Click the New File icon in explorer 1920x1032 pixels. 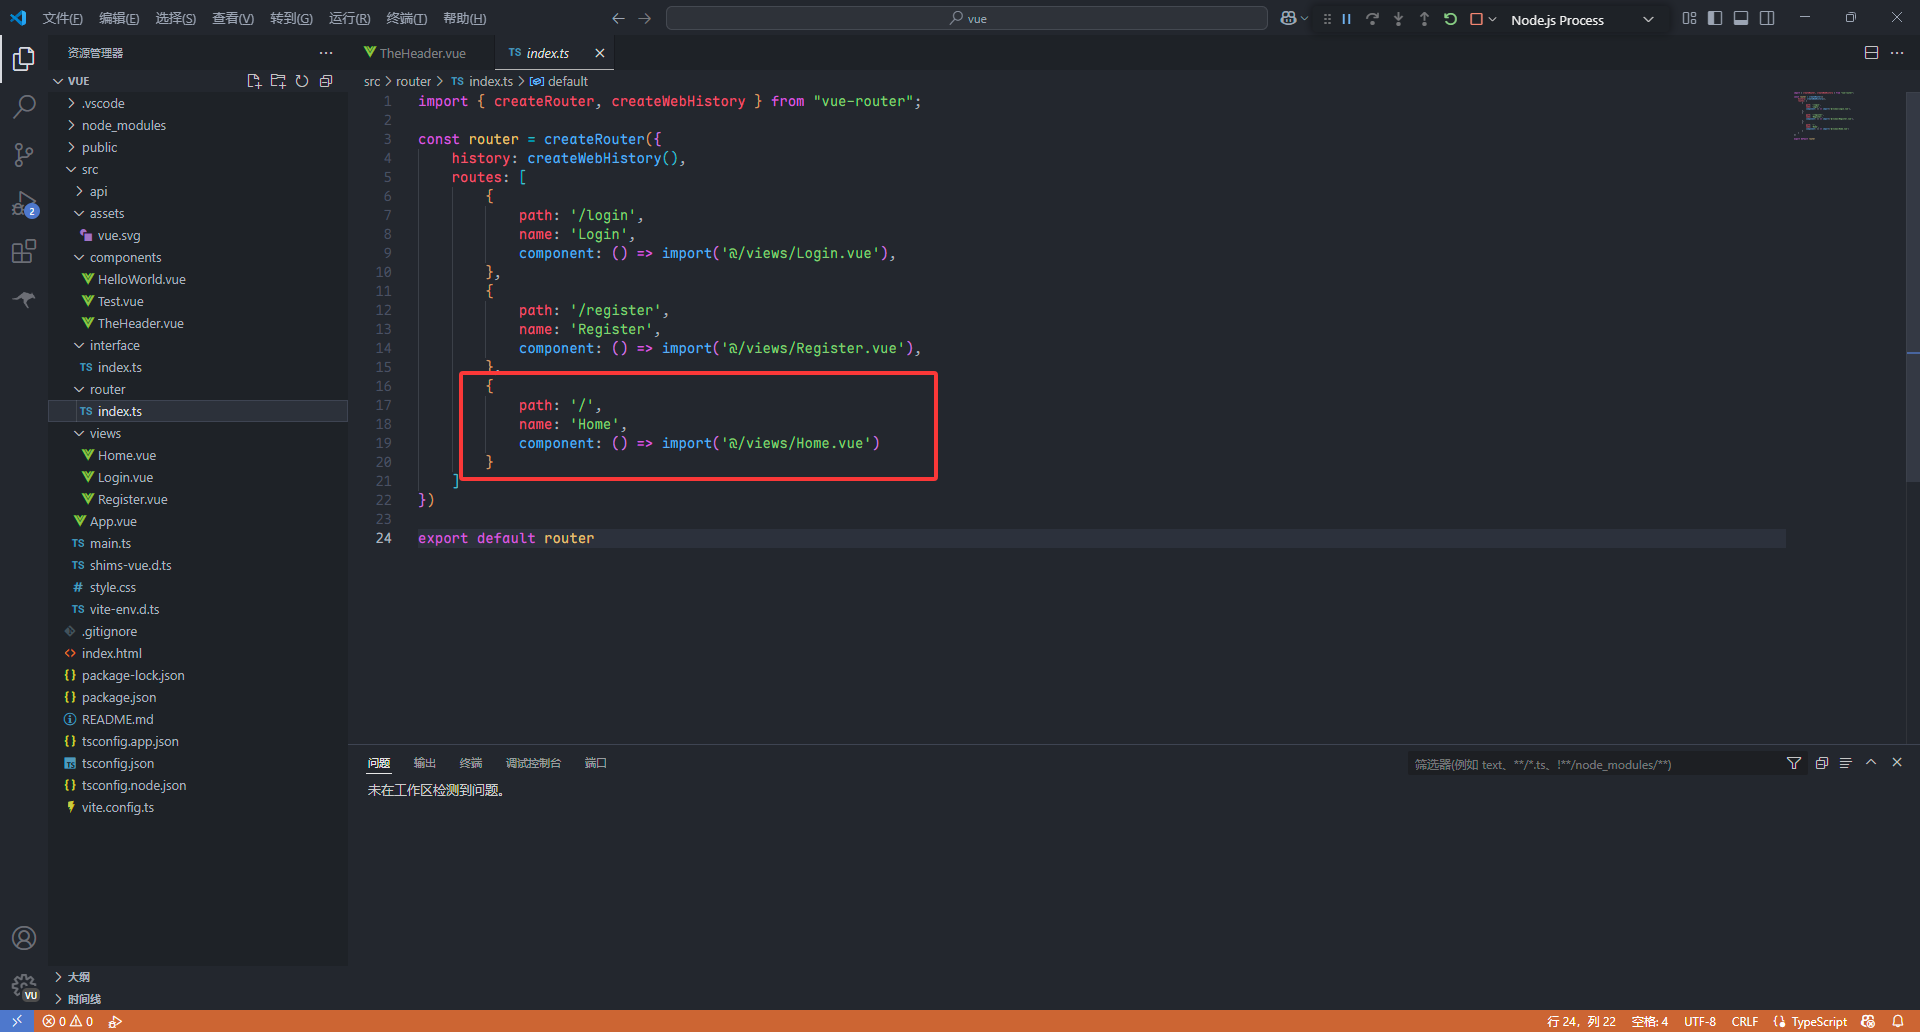click(x=254, y=81)
